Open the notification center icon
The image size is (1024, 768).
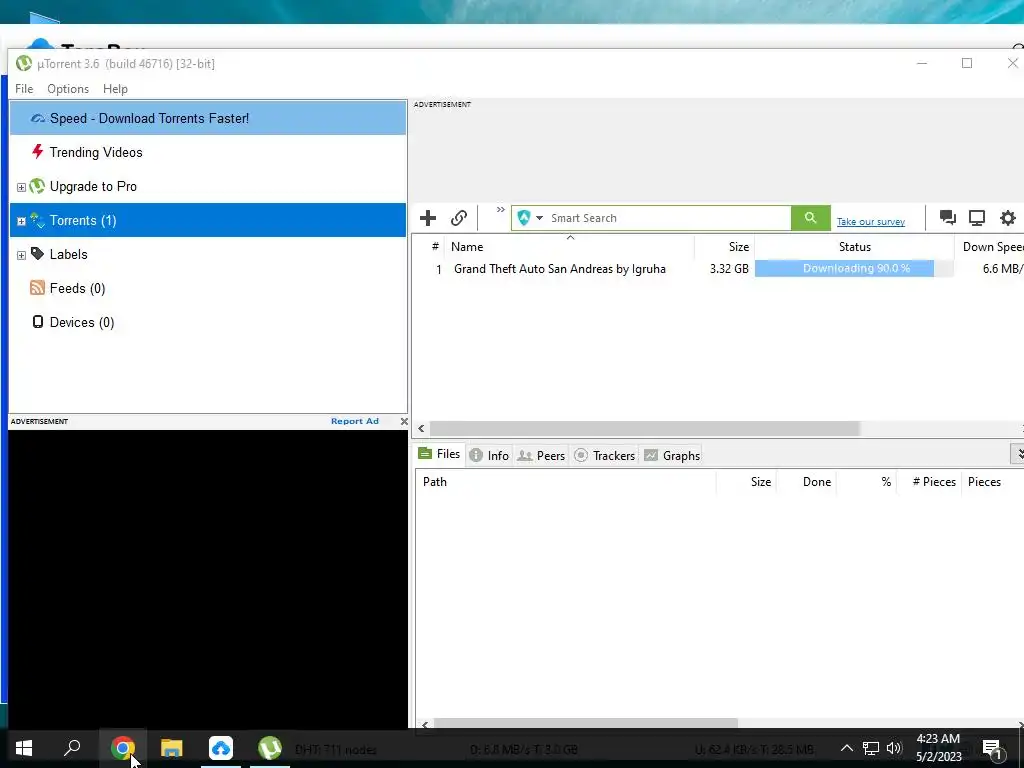tap(993, 748)
